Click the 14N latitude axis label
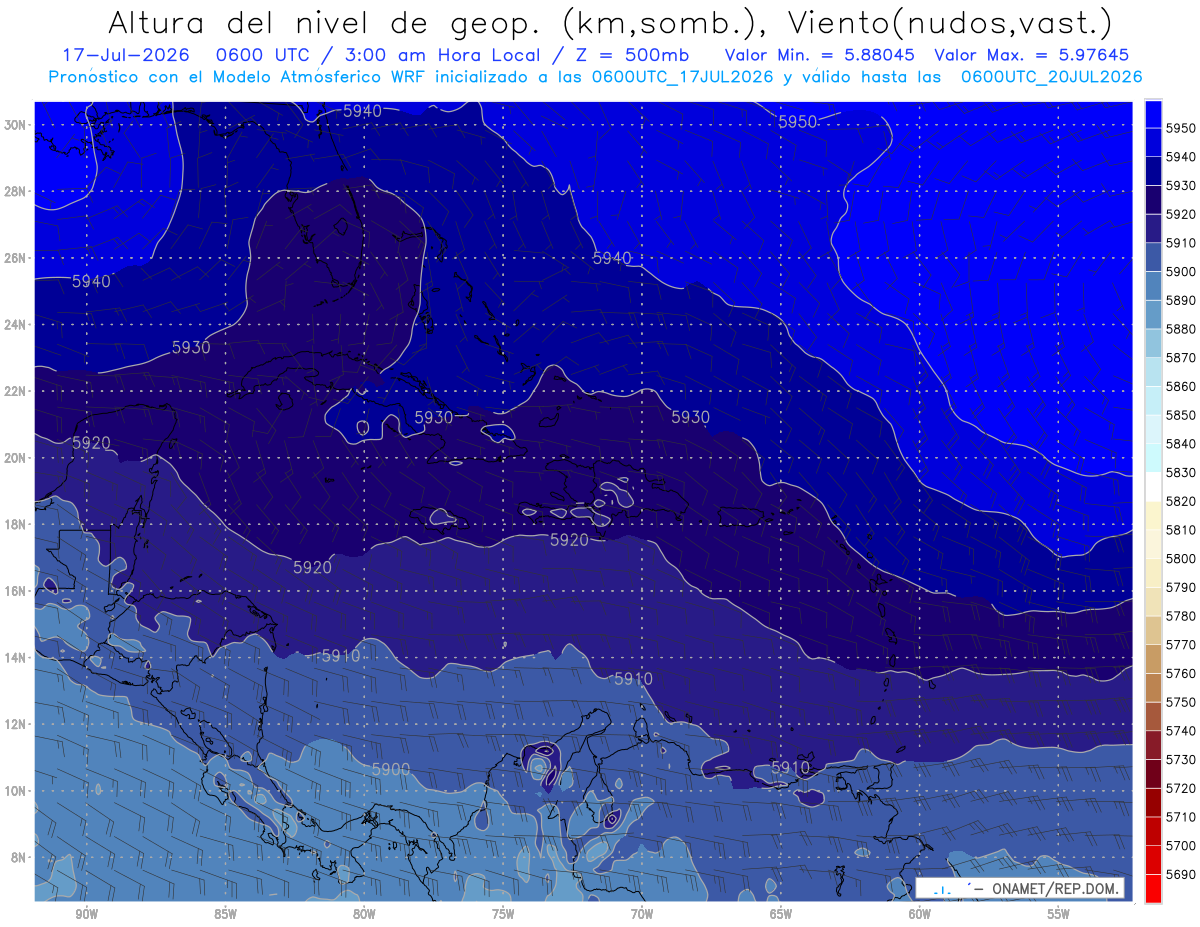 click(17, 658)
